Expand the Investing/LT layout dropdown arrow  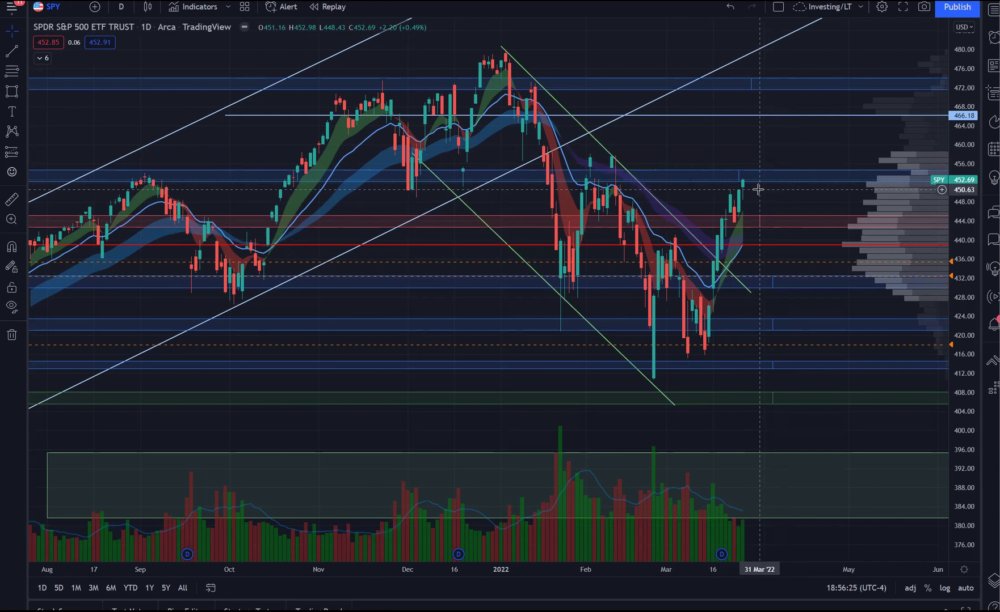[x=860, y=7]
